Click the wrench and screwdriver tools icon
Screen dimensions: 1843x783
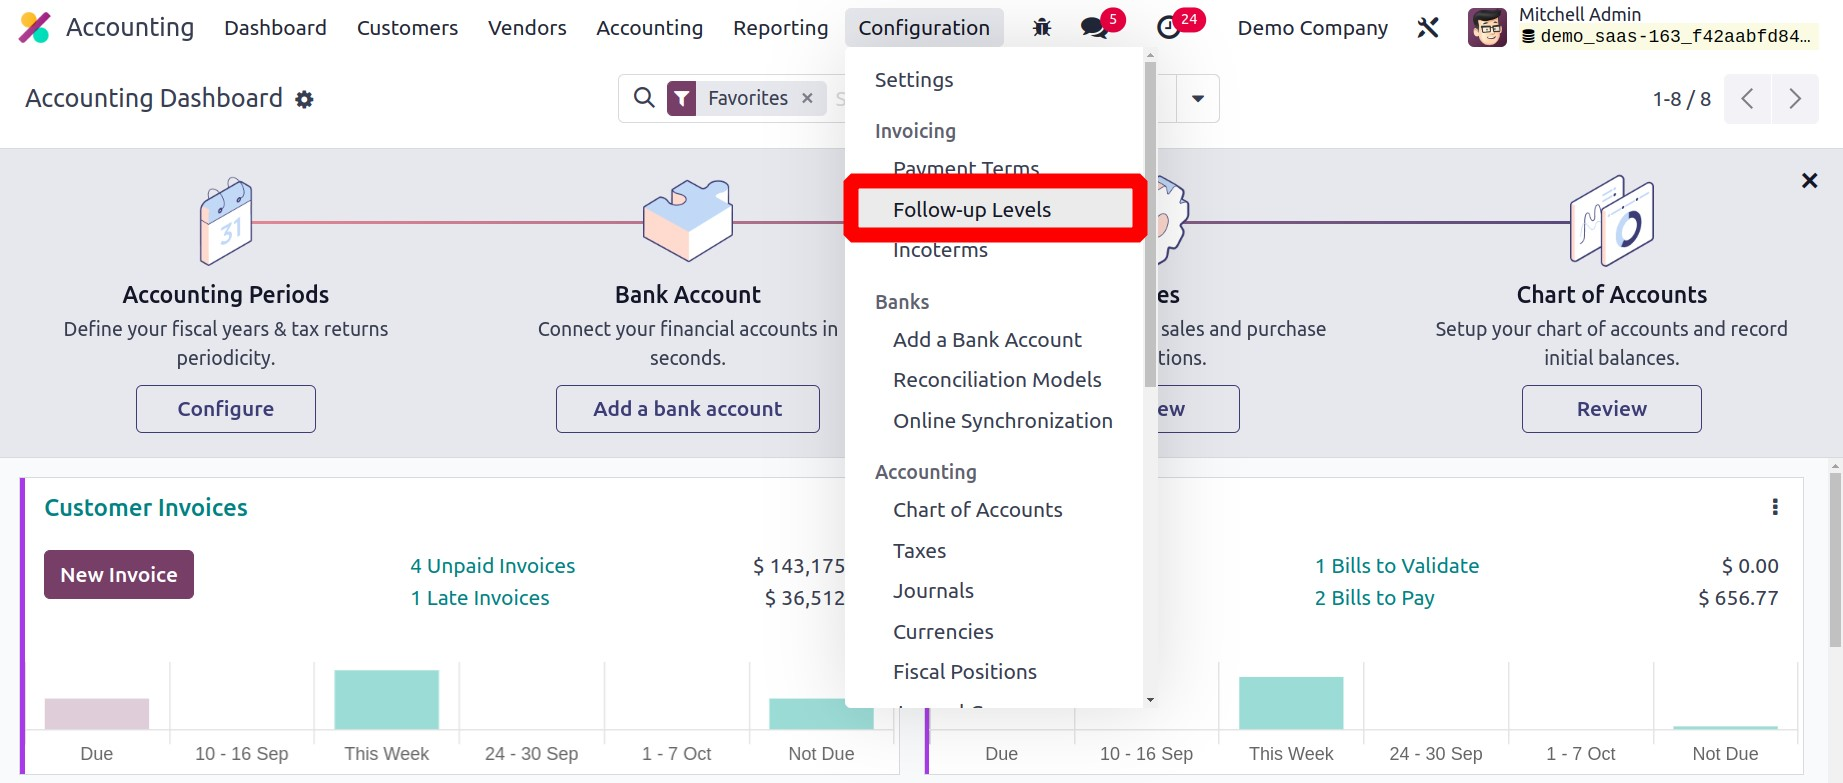click(x=1428, y=28)
